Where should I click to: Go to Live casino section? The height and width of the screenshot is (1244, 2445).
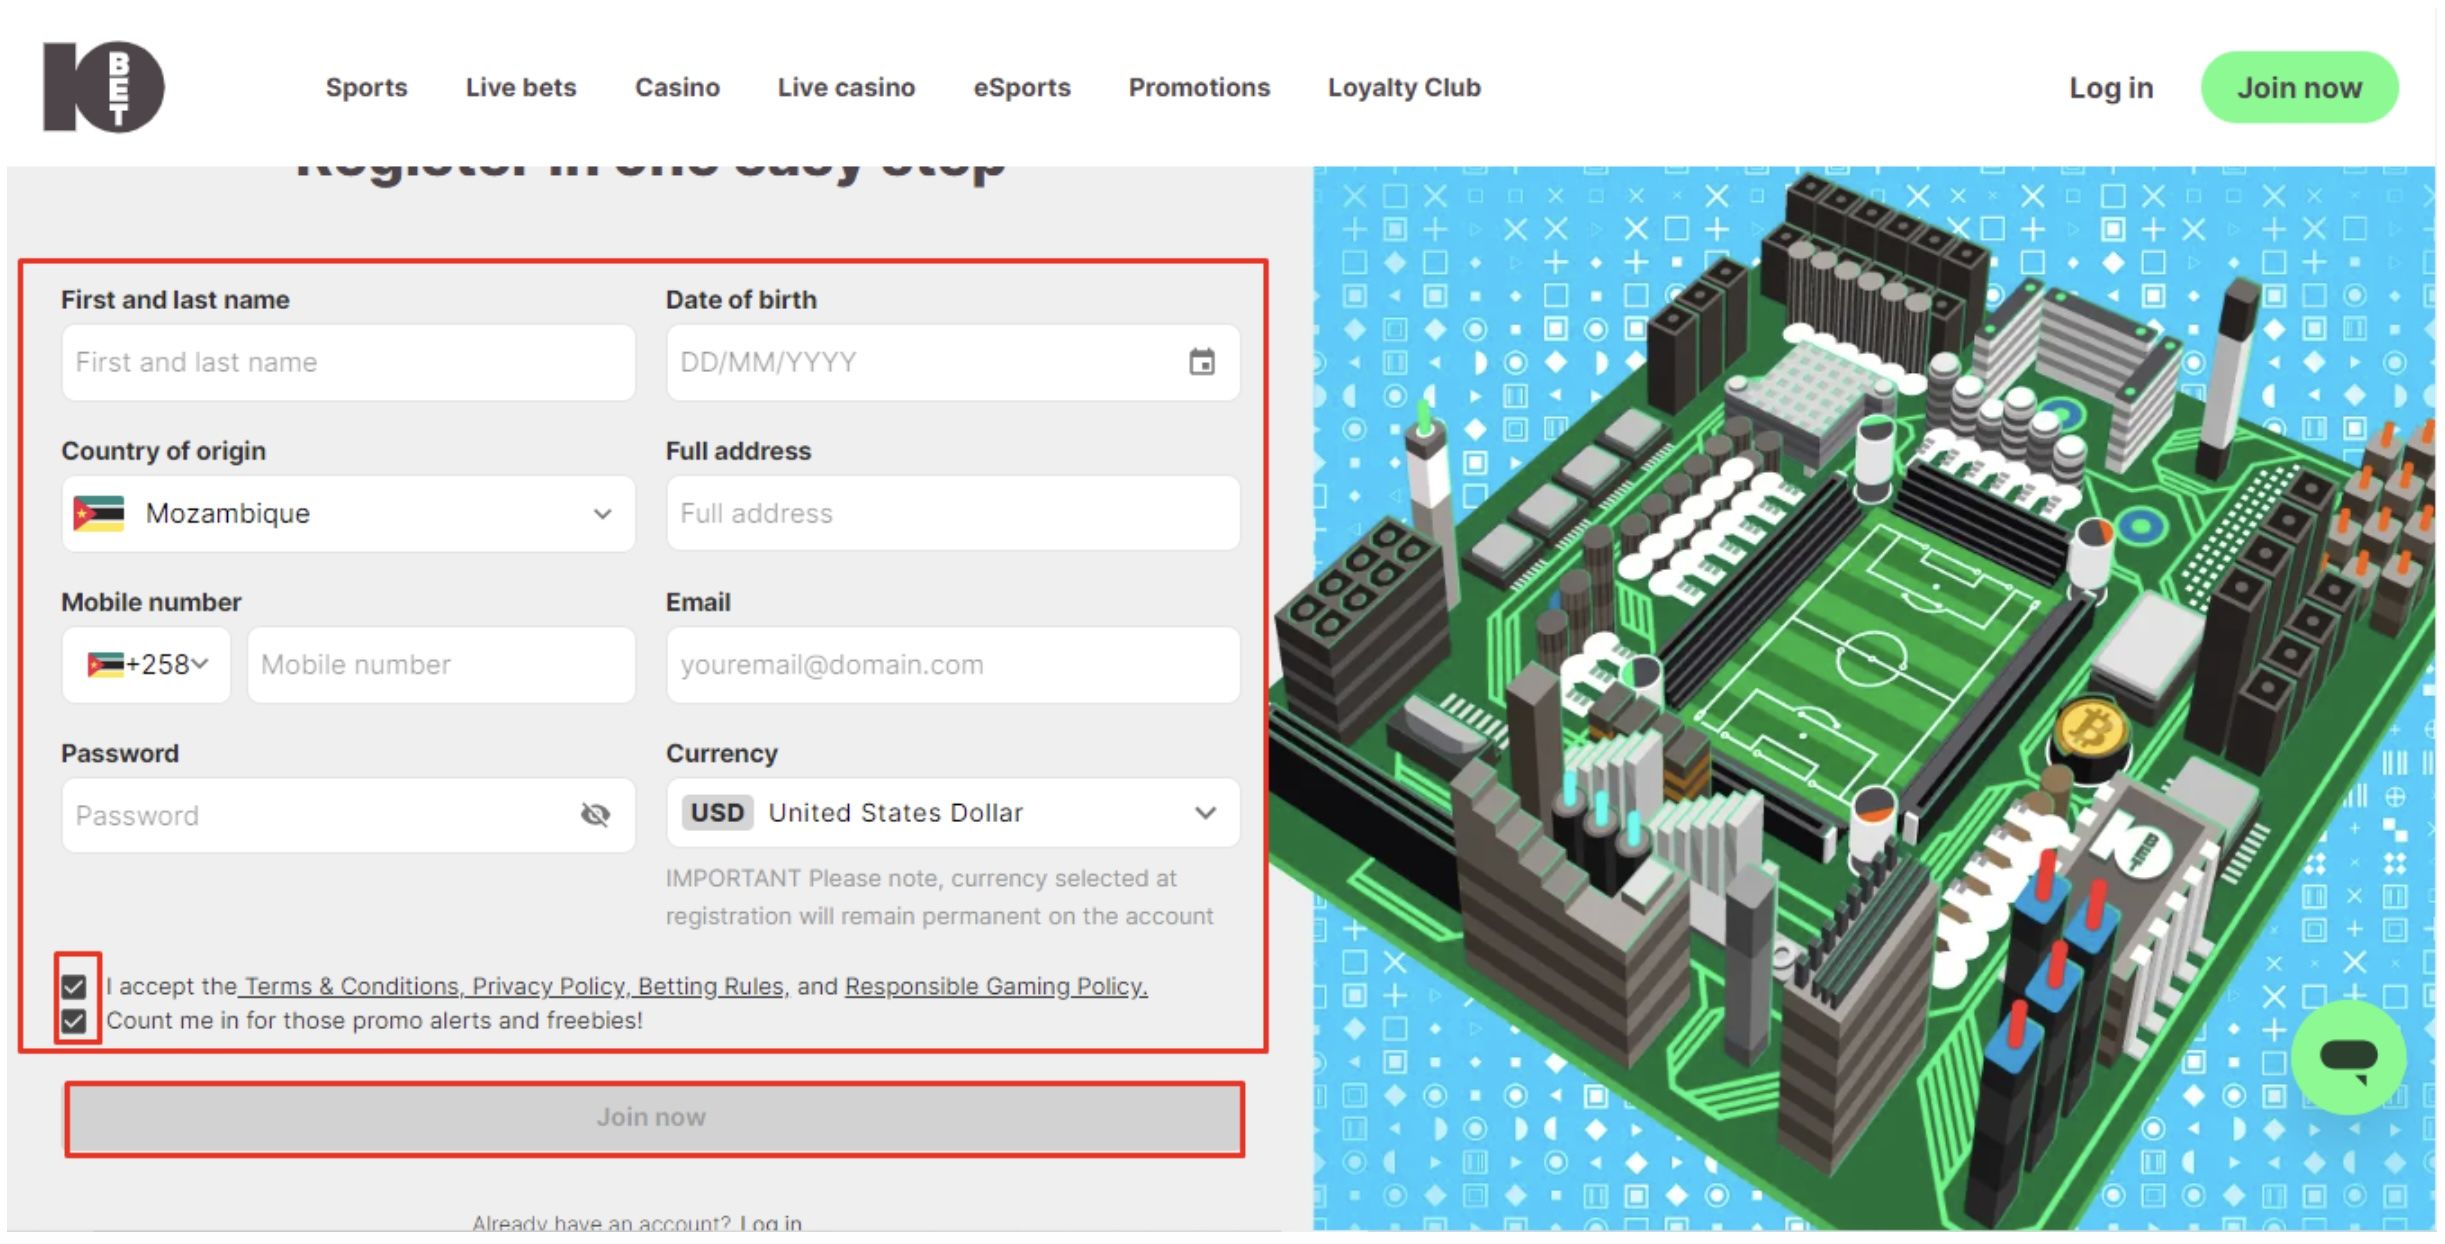846,88
